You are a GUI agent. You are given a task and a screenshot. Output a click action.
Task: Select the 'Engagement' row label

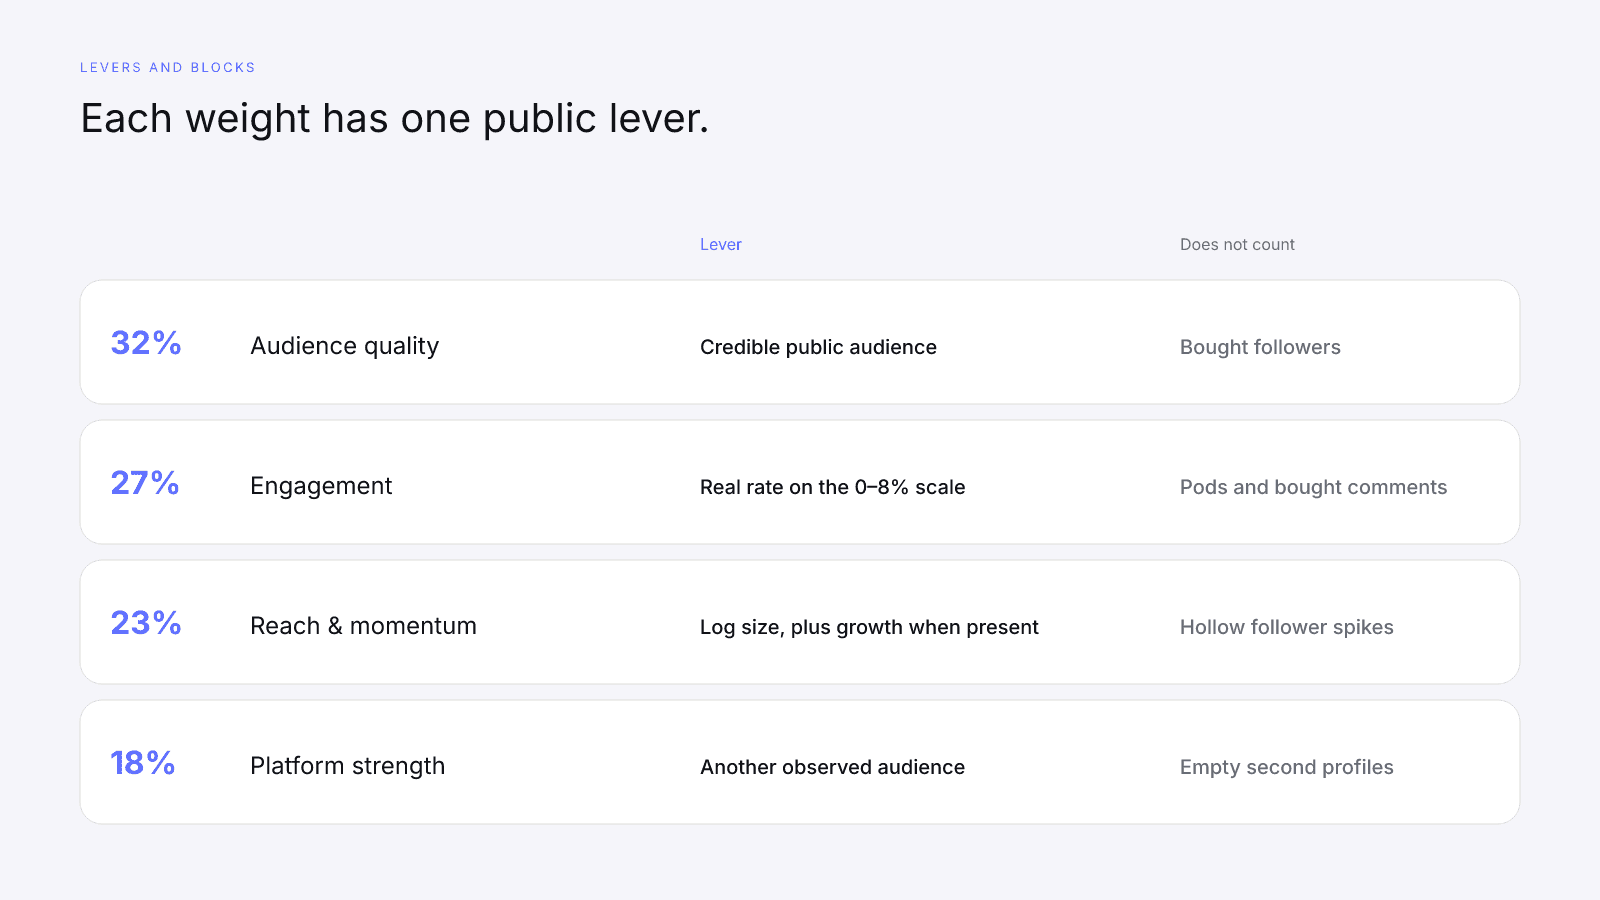click(321, 486)
